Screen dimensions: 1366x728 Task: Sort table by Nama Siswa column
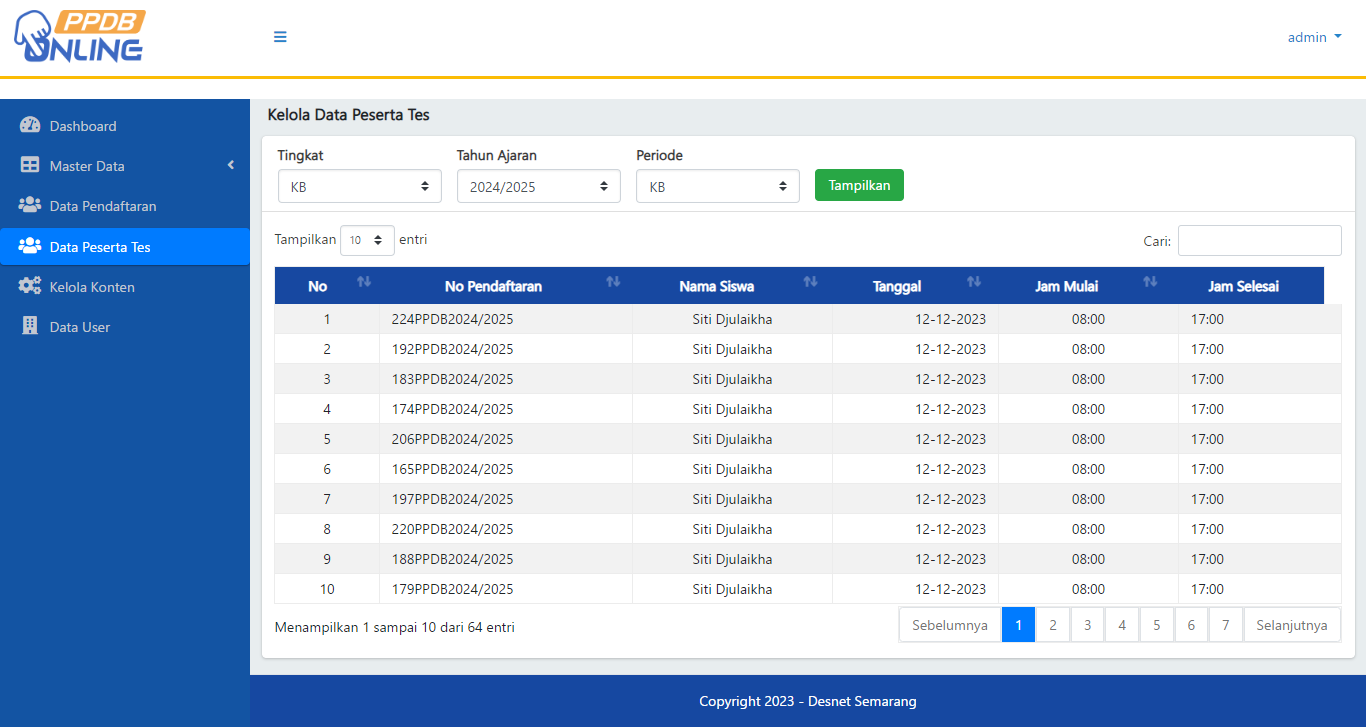(716, 286)
